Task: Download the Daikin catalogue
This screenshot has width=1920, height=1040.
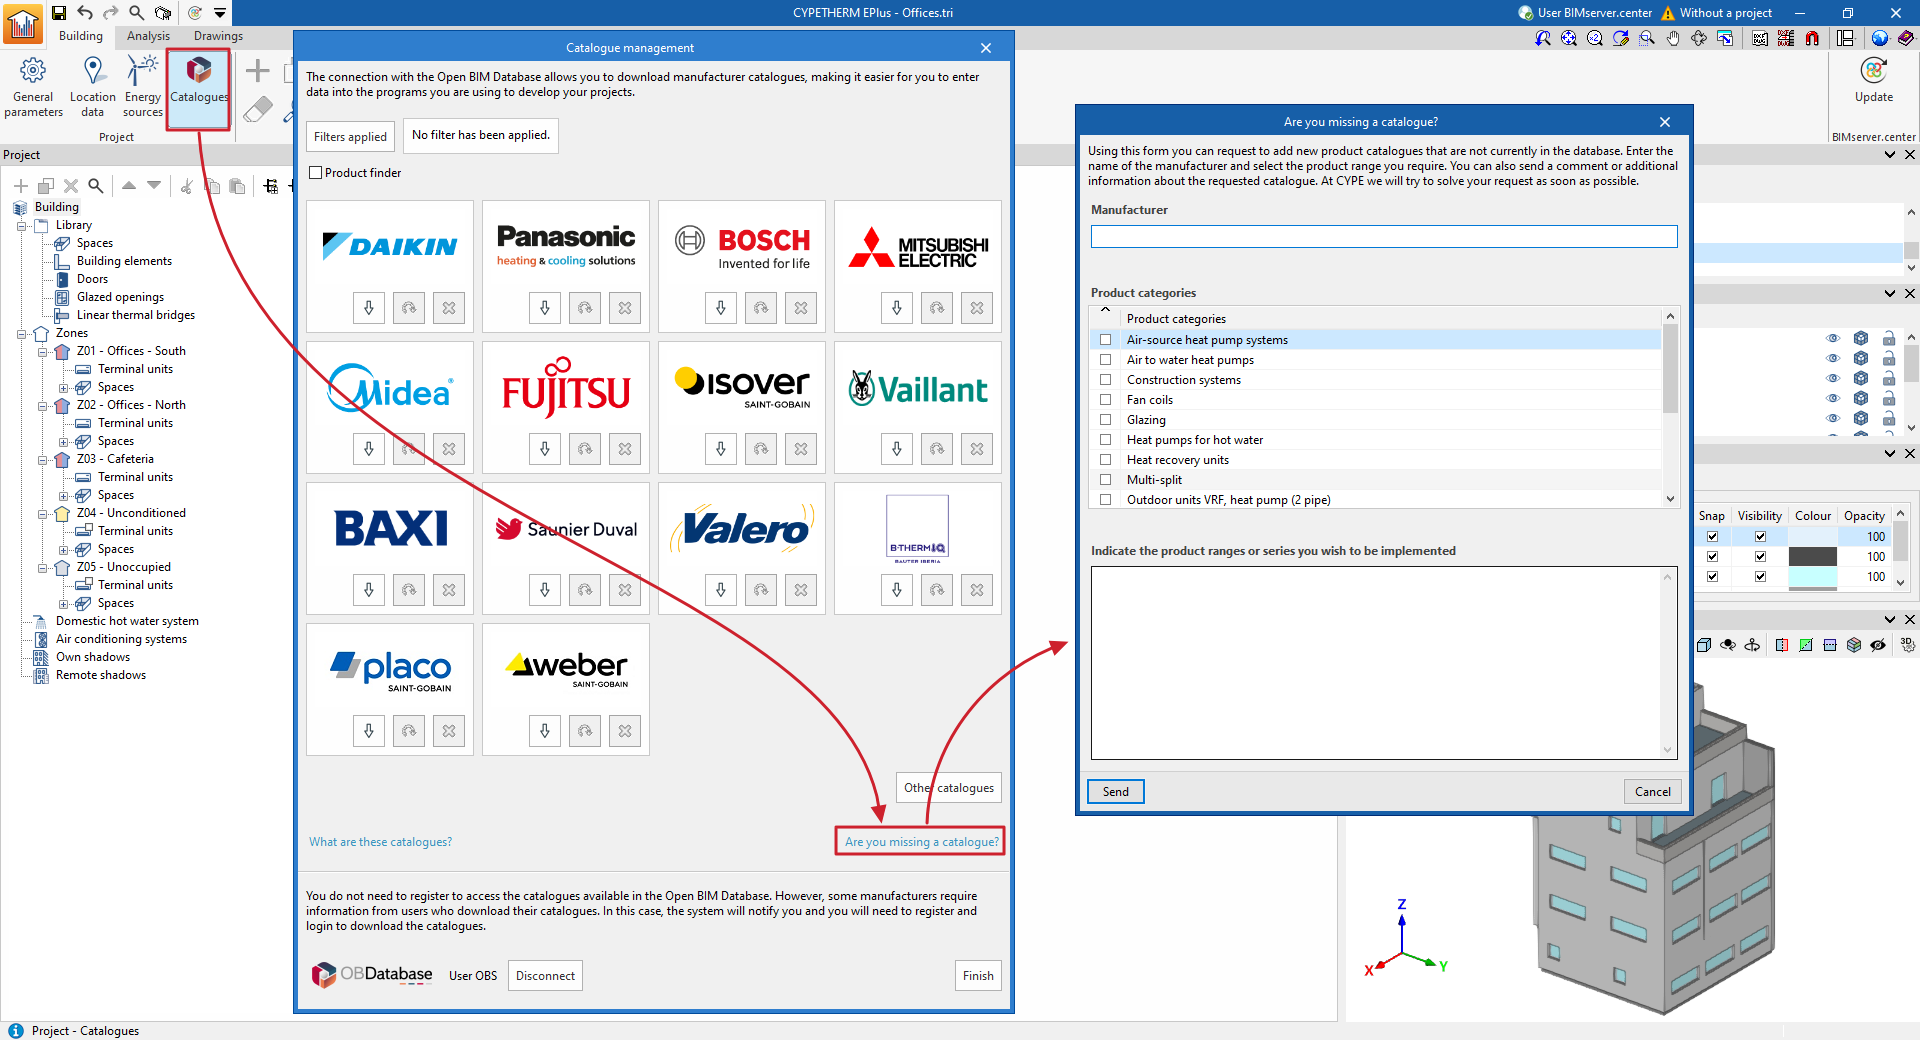Action: pos(369,308)
